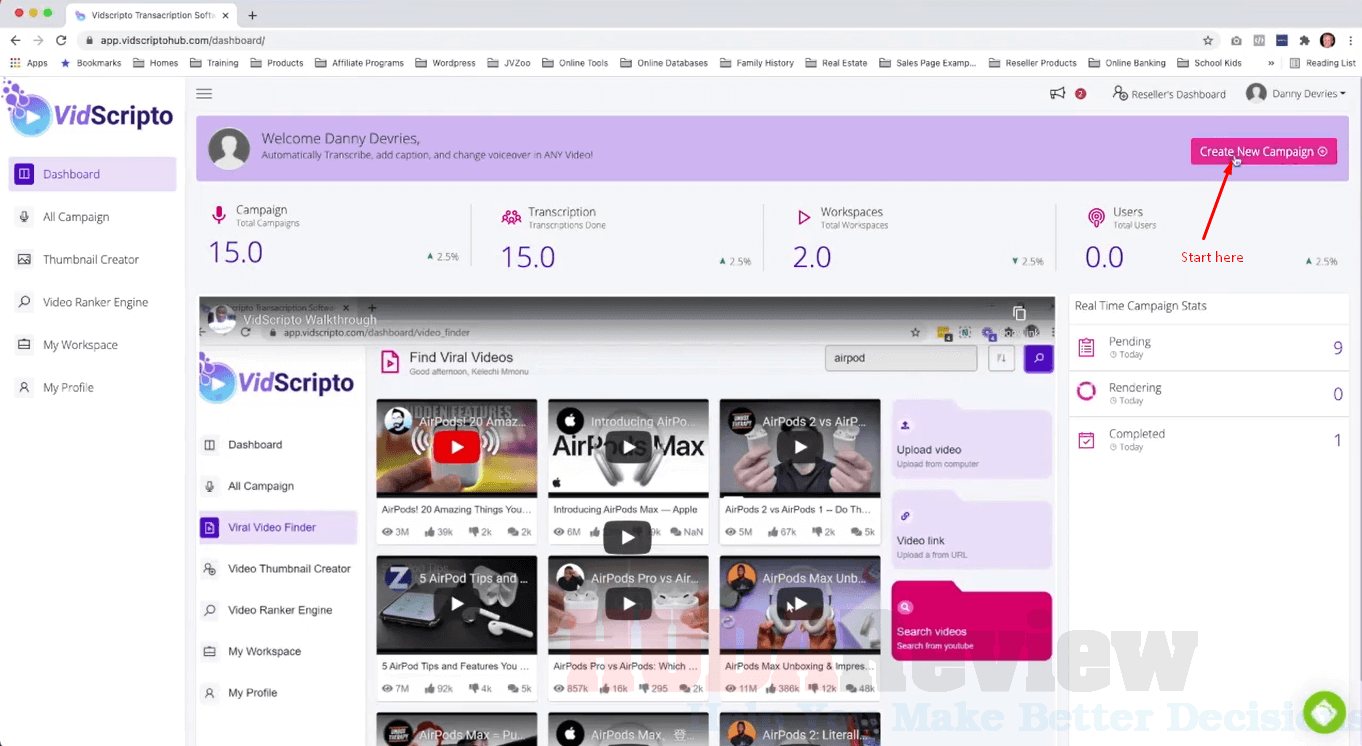This screenshot has height=746, width=1362.
Task: Play the VidScripto Walkthrough video
Action: 628,537
